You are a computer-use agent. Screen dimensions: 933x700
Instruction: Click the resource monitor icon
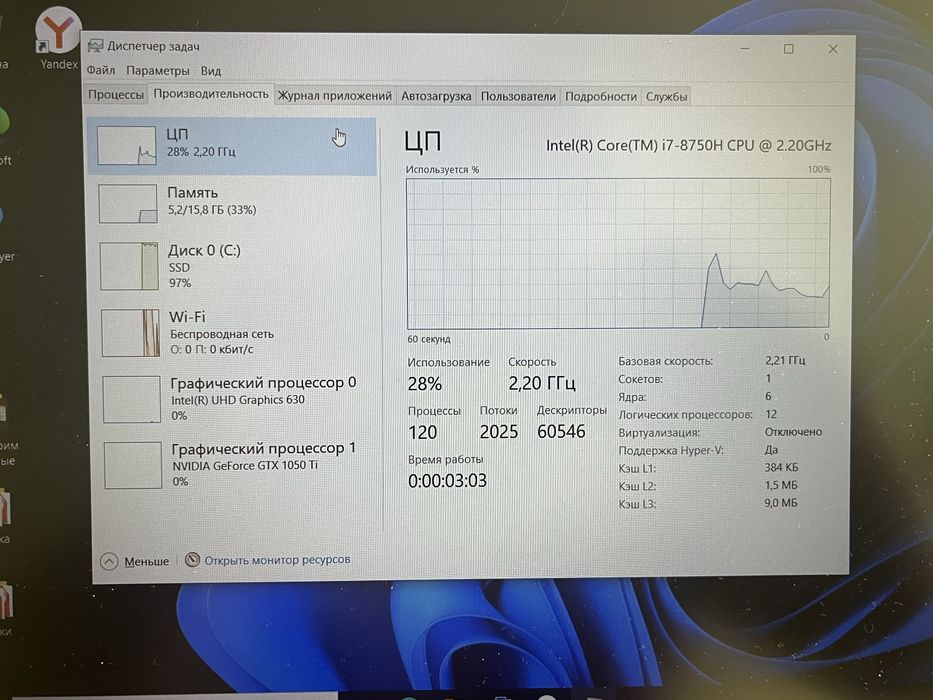coord(192,560)
